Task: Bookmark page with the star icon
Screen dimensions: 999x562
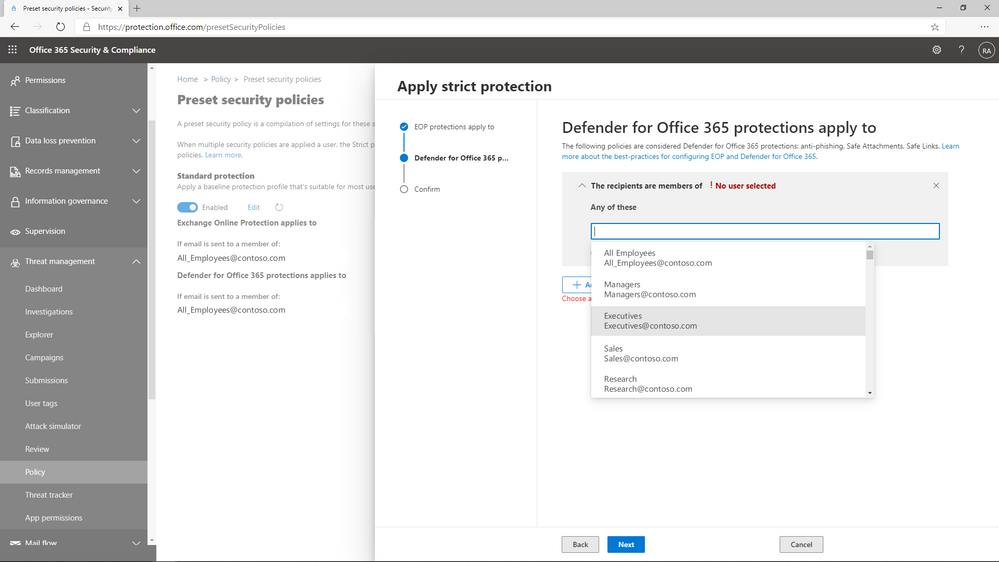Action: (x=935, y=27)
